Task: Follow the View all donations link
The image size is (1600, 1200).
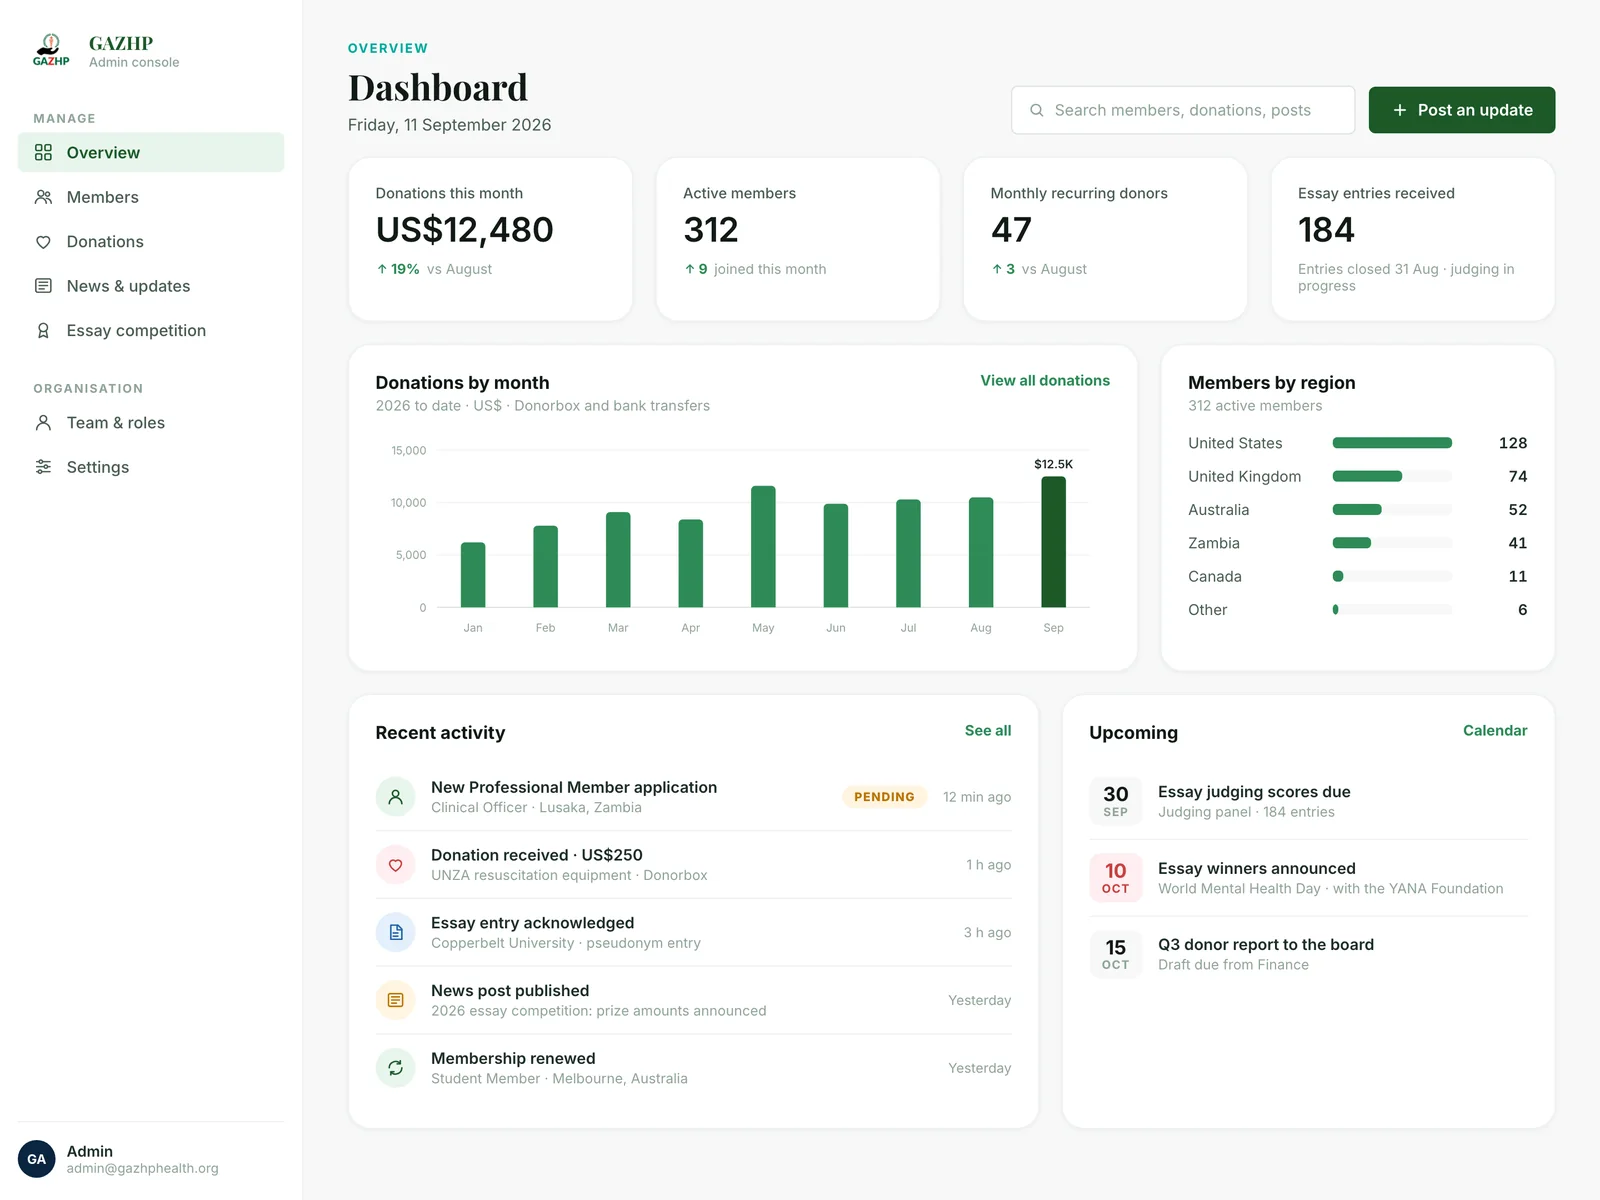Action: pyautogui.click(x=1045, y=381)
